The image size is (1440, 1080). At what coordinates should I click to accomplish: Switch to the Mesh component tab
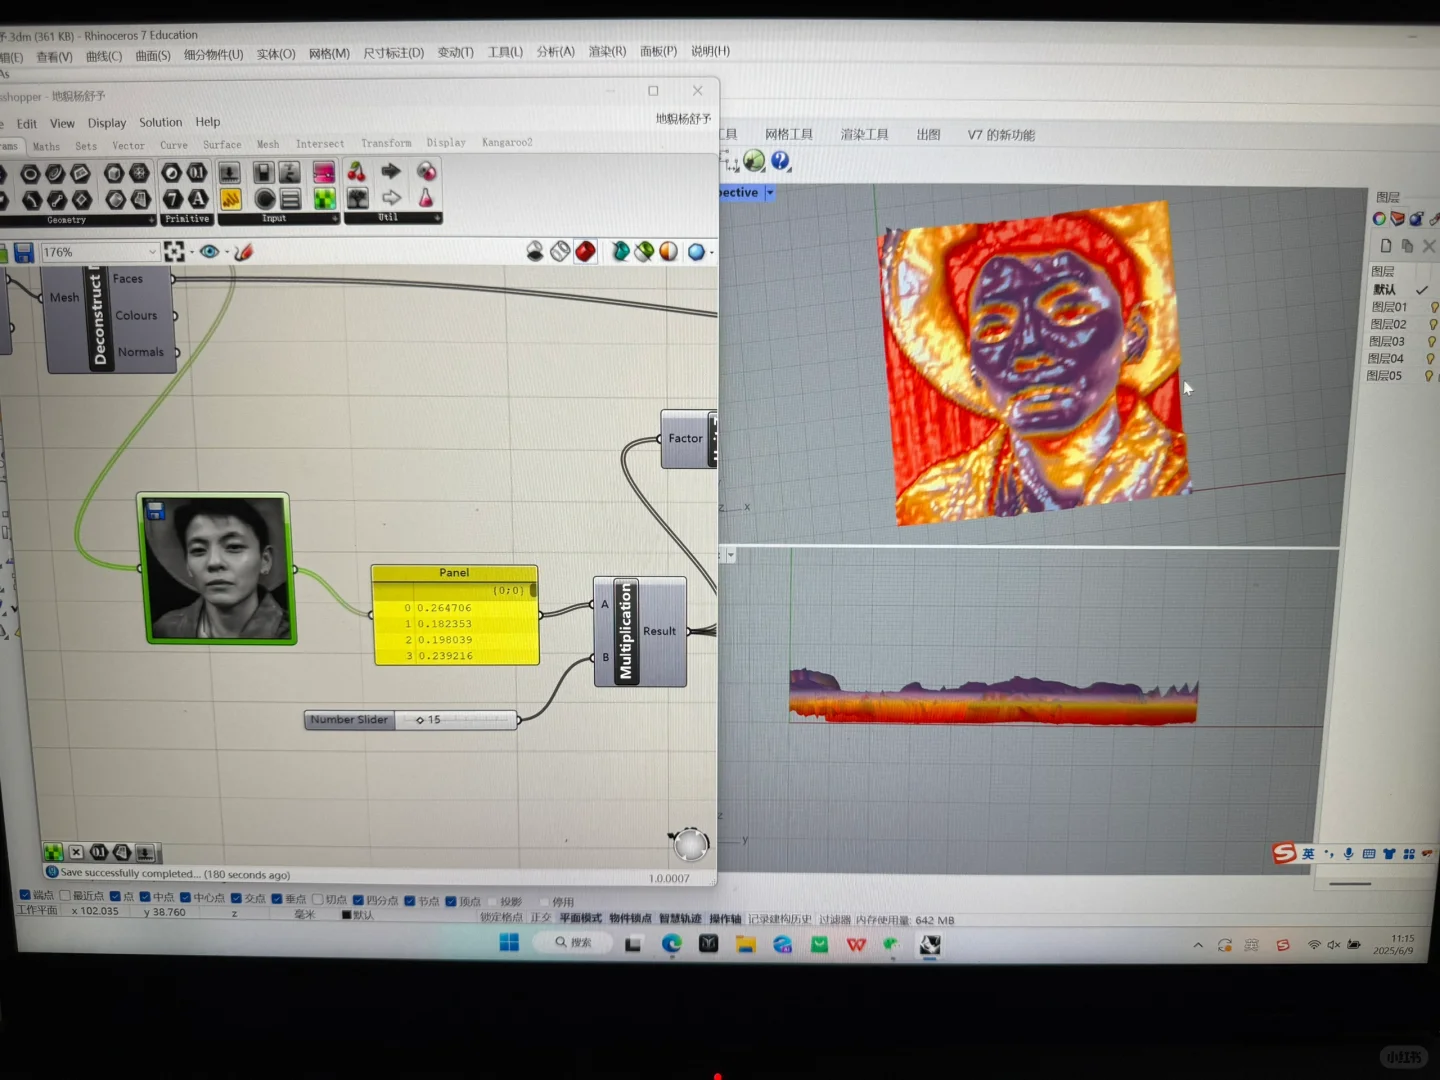pos(268,144)
